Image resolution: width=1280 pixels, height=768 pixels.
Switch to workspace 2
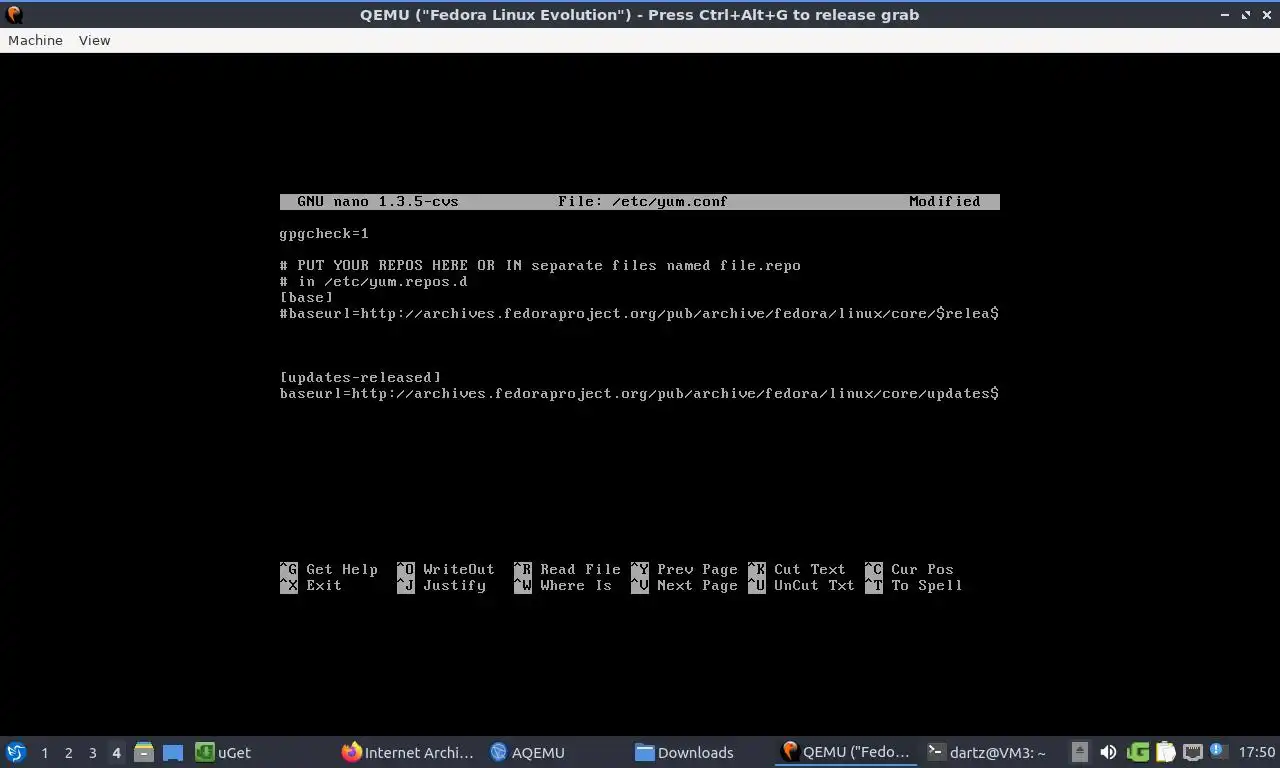click(68, 753)
